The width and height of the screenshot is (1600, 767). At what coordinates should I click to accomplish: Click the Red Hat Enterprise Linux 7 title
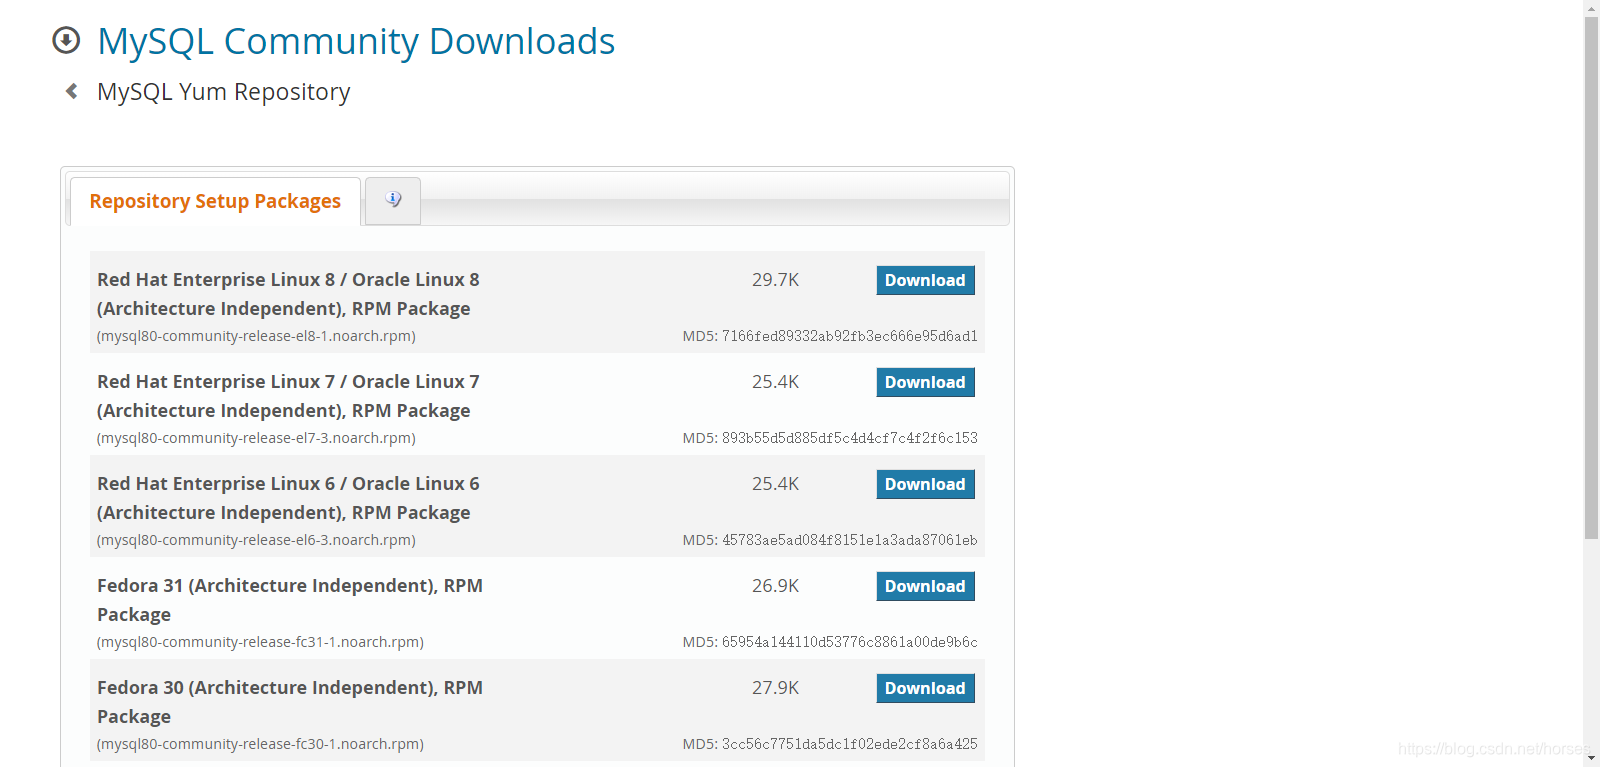(x=288, y=396)
